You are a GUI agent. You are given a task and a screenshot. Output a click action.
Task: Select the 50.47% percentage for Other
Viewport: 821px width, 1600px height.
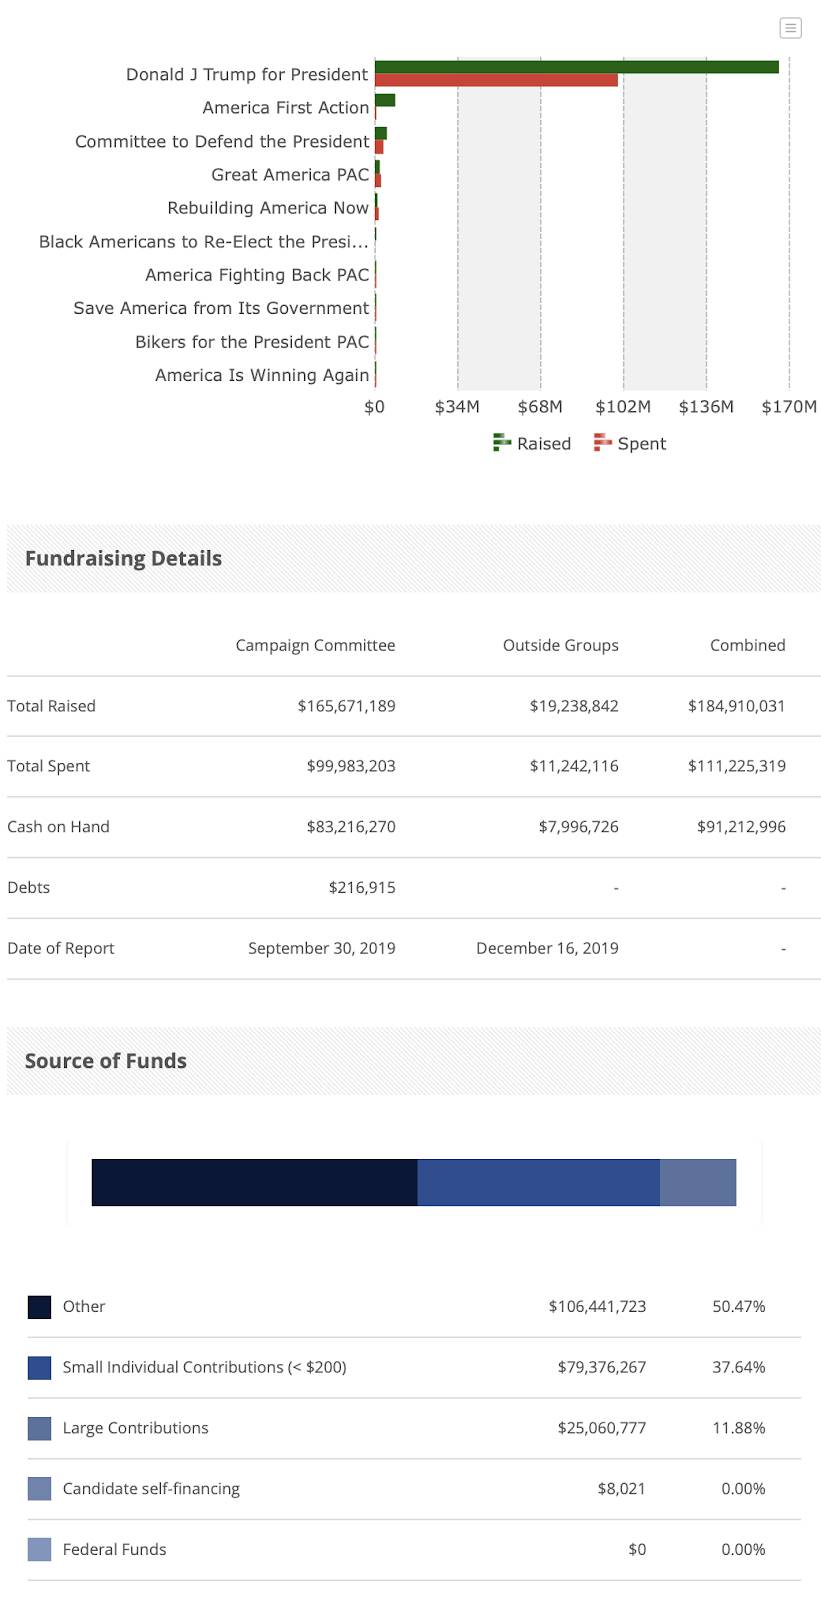coord(739,1306)
